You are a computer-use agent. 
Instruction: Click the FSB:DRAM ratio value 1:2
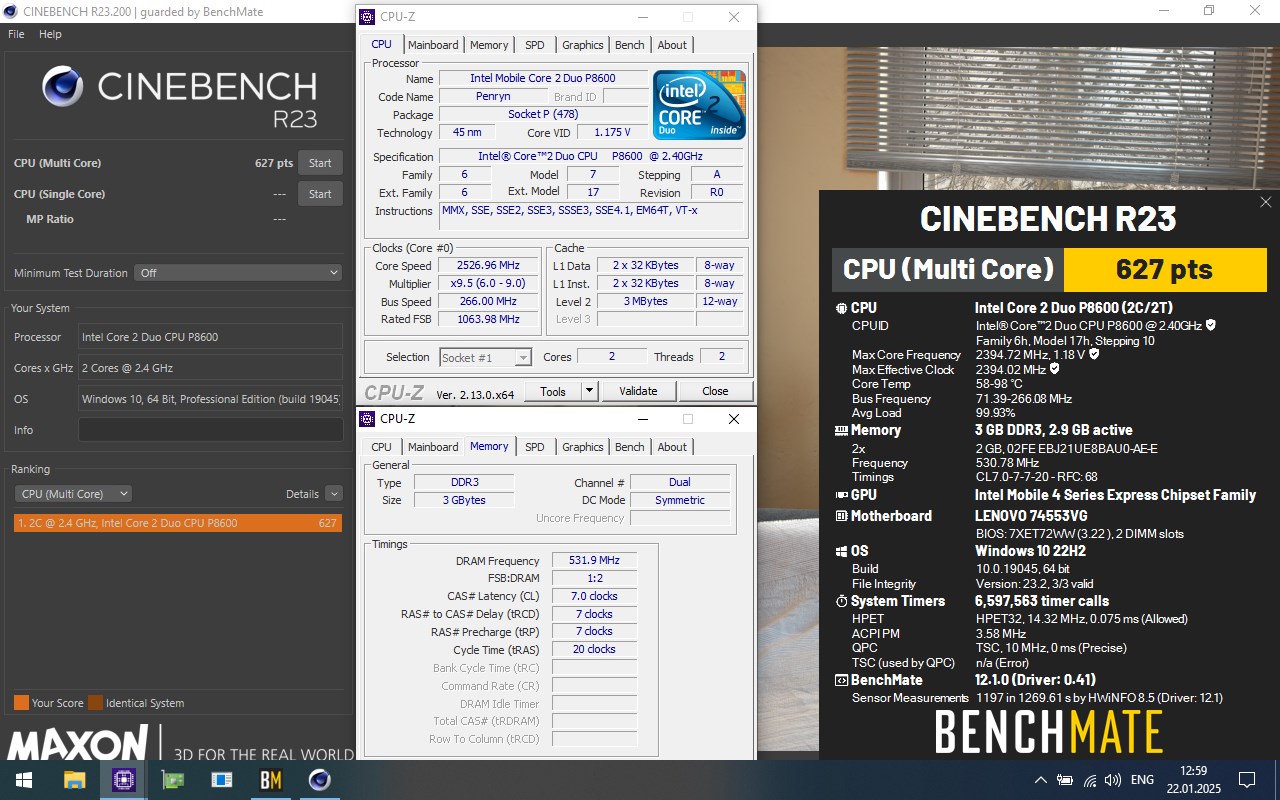click(x=594, y=579)
